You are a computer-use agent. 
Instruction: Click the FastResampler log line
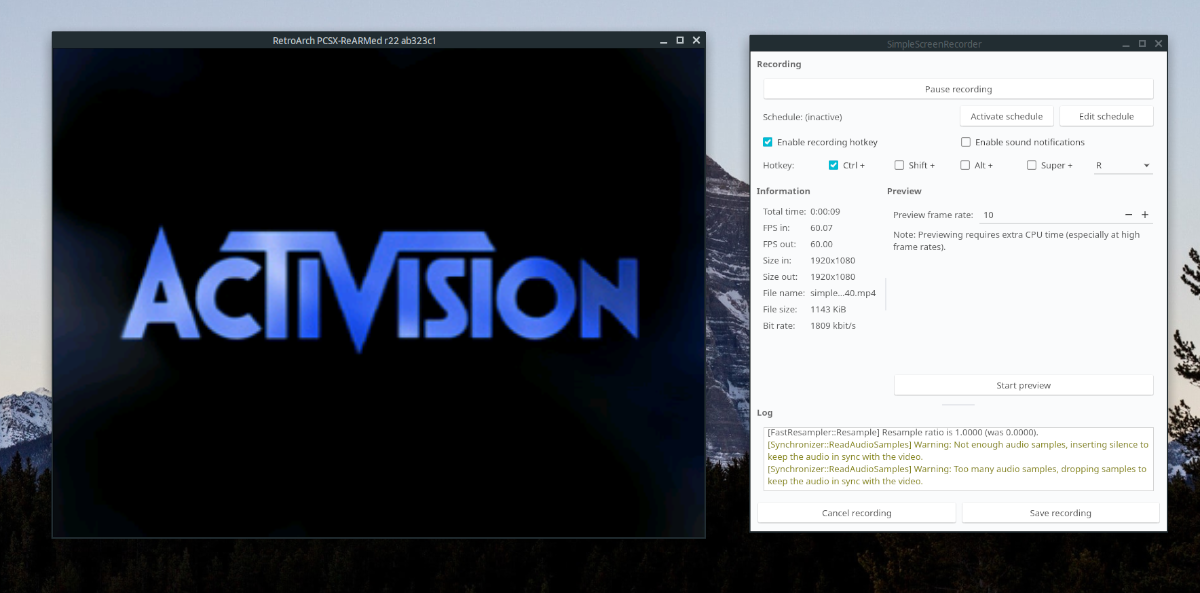click(x=902, y=432)
